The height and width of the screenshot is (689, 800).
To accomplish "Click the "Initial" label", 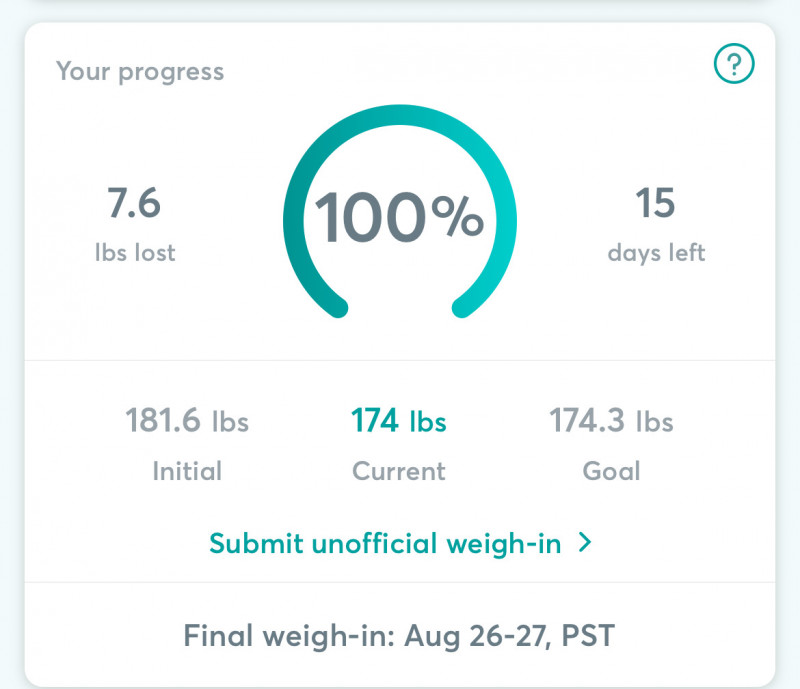I will click(187, 470).
